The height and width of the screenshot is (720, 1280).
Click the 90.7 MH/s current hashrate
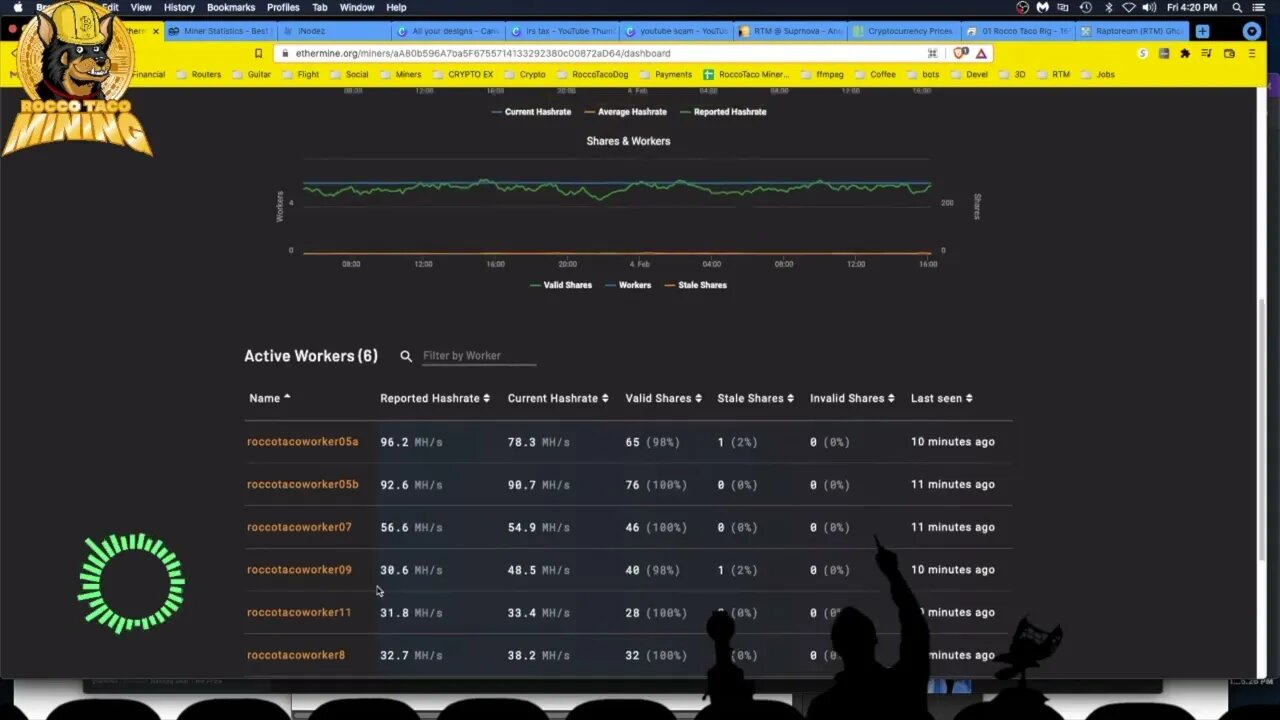(x=538, y=485)
